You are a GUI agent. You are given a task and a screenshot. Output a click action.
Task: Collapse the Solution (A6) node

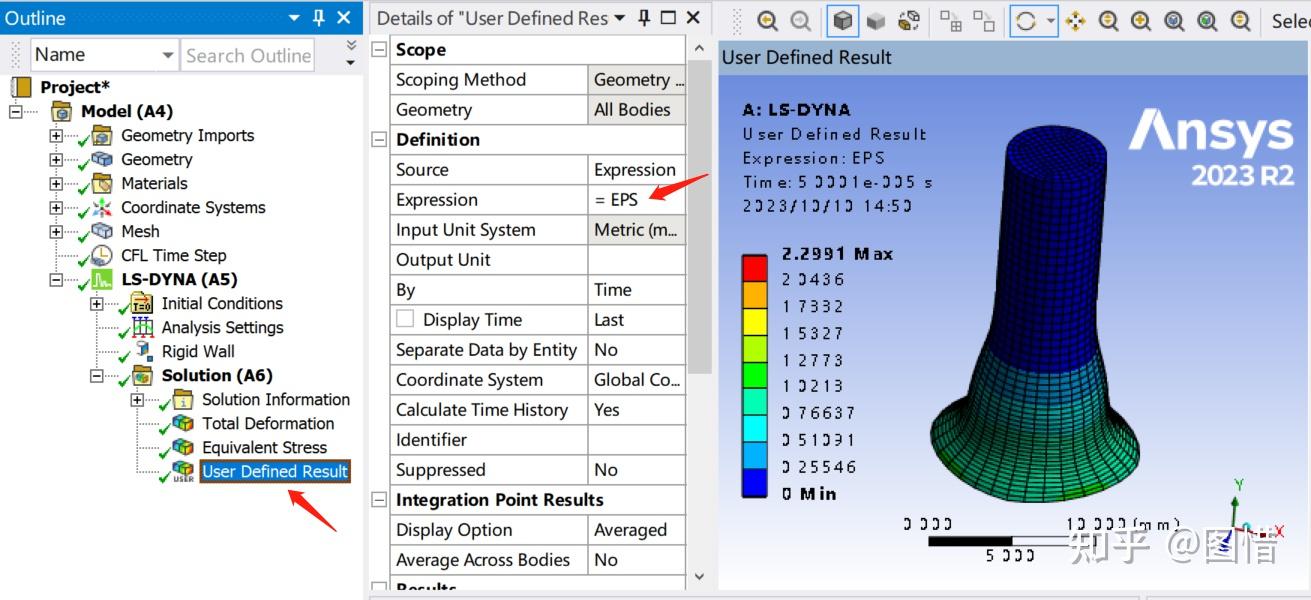(97, 375)
